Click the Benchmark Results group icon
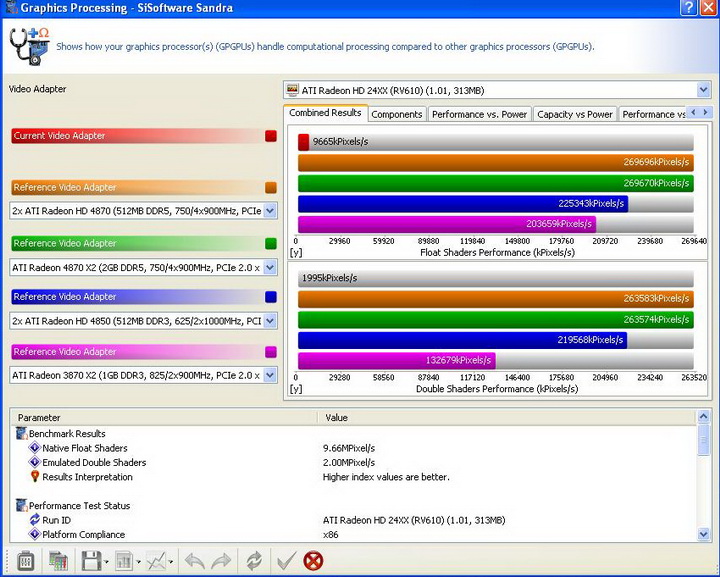 tap(22, 433)
